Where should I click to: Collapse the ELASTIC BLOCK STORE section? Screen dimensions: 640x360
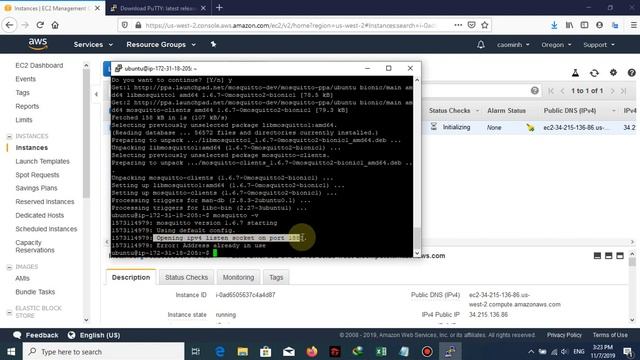pos(9,313)
